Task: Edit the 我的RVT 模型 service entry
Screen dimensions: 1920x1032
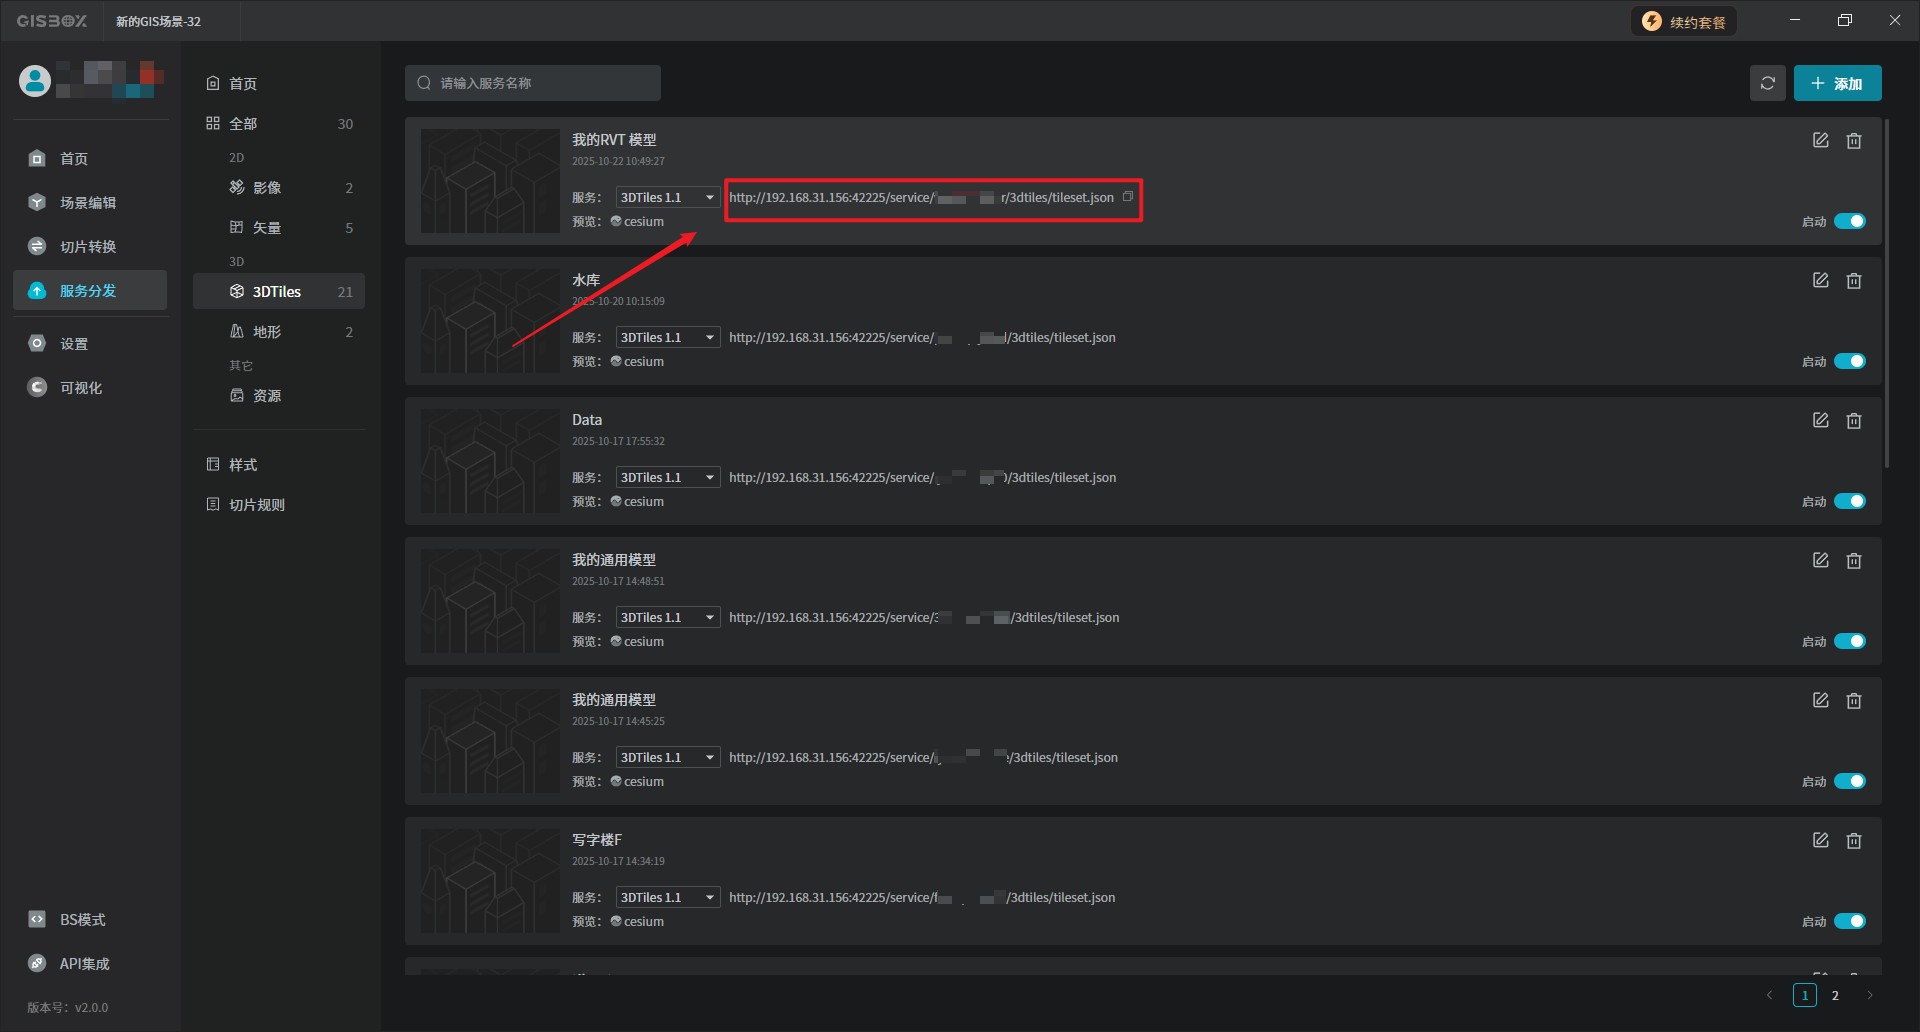Action: 1820,141
